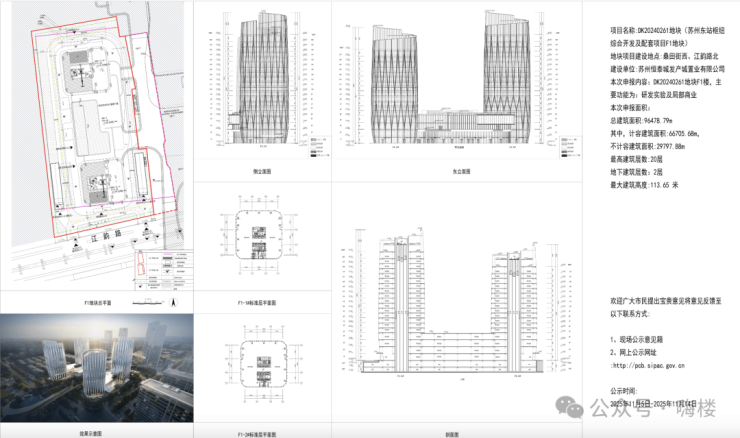Viewport: 740px width, 438px height.
Task: Open the F1-2# standard floor plan drawing
Action: 263,364
